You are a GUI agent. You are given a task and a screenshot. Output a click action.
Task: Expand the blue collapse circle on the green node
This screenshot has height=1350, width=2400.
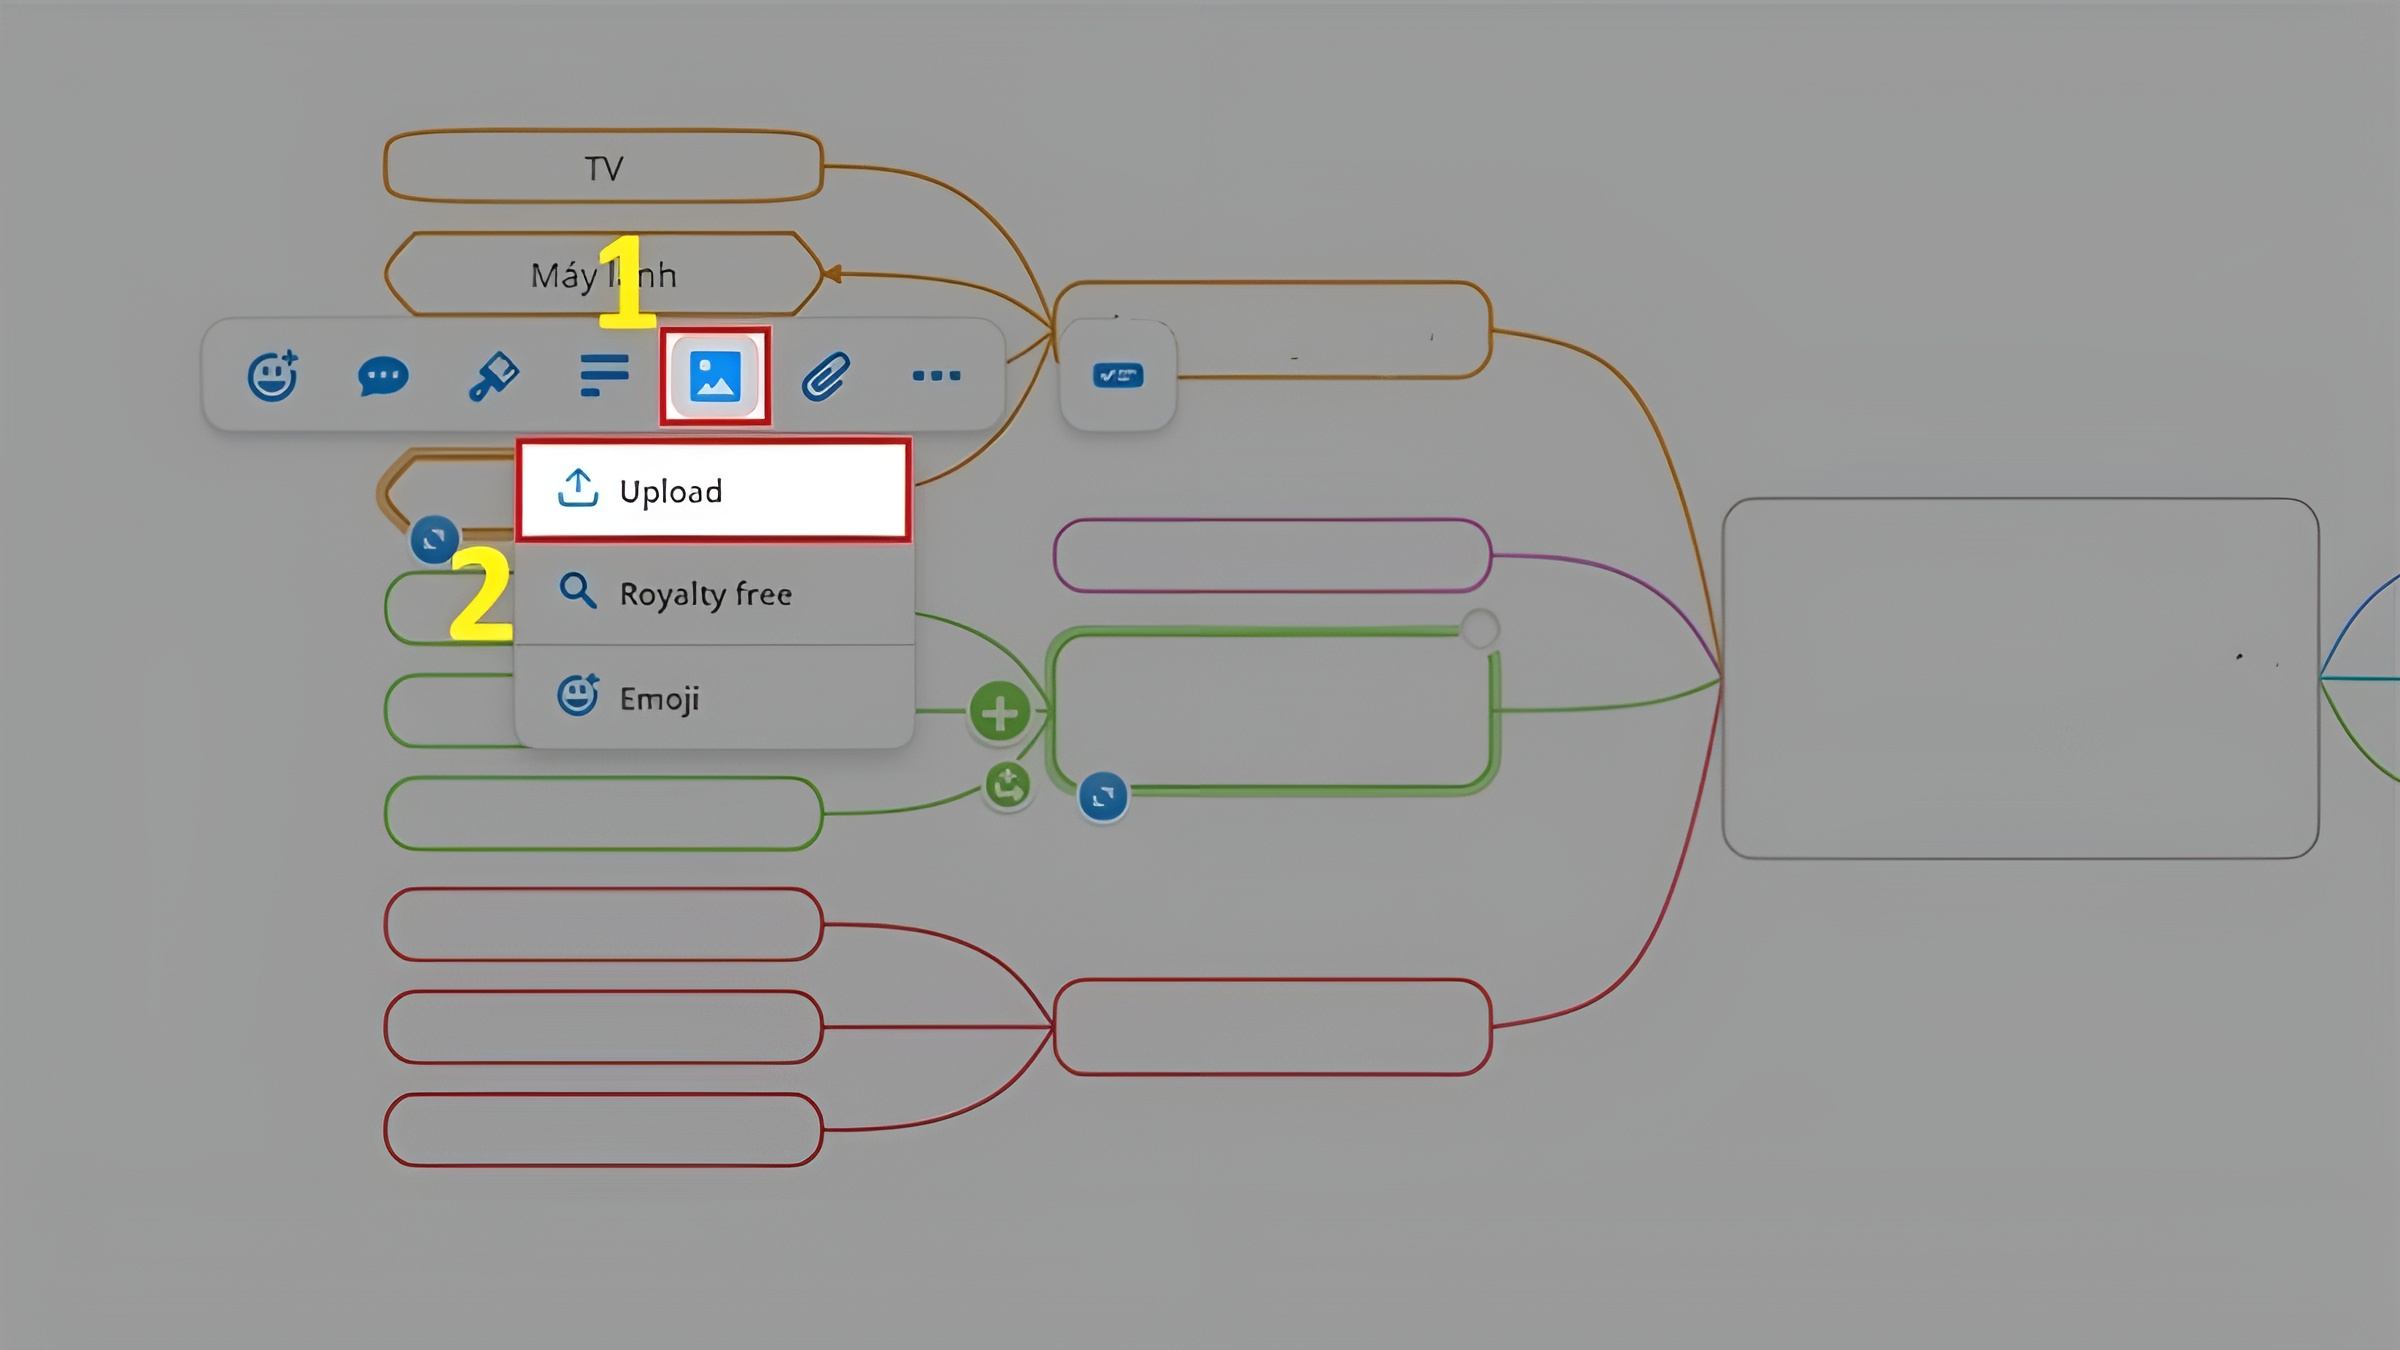1102,795
